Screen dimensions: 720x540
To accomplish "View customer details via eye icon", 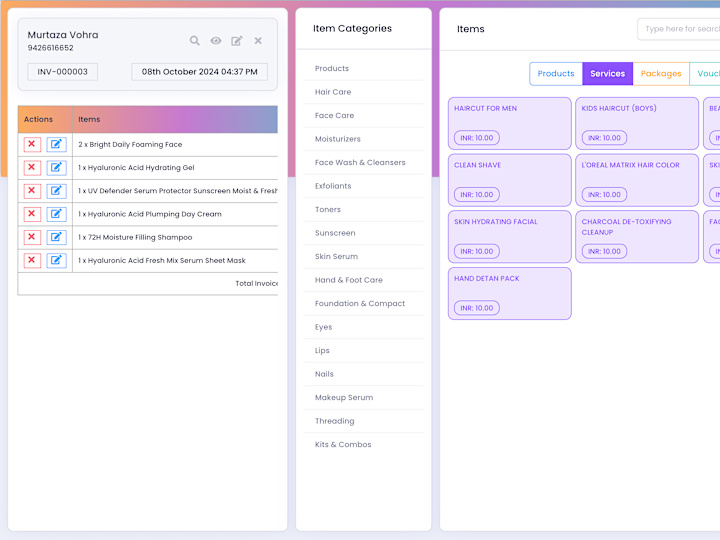I will point(216,41).
